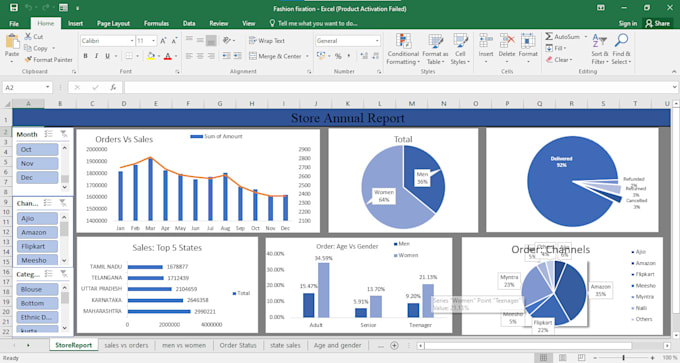
Task: Expand the Merge & Center dropdown arrow
Action: [x=307, y=56]
